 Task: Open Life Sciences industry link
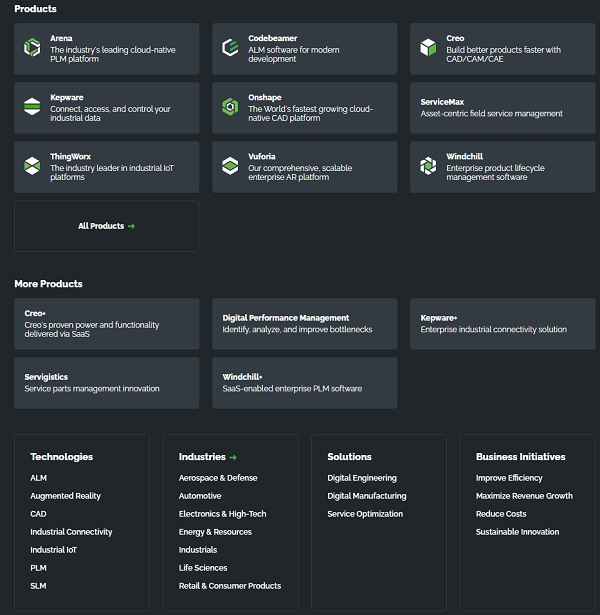click(203, 568)
